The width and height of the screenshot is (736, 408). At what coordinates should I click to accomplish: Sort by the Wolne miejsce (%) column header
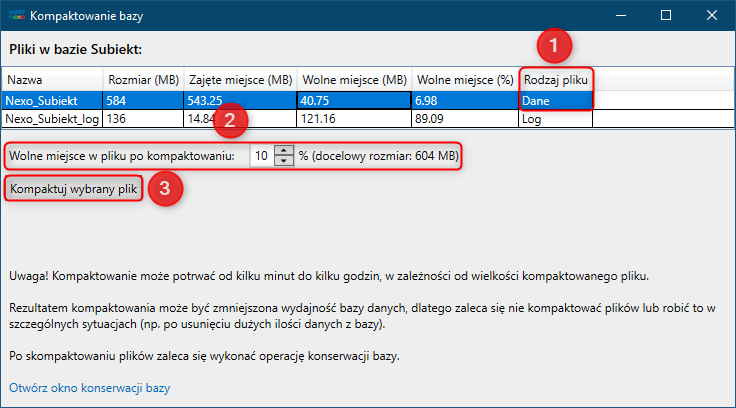[465, 80]
